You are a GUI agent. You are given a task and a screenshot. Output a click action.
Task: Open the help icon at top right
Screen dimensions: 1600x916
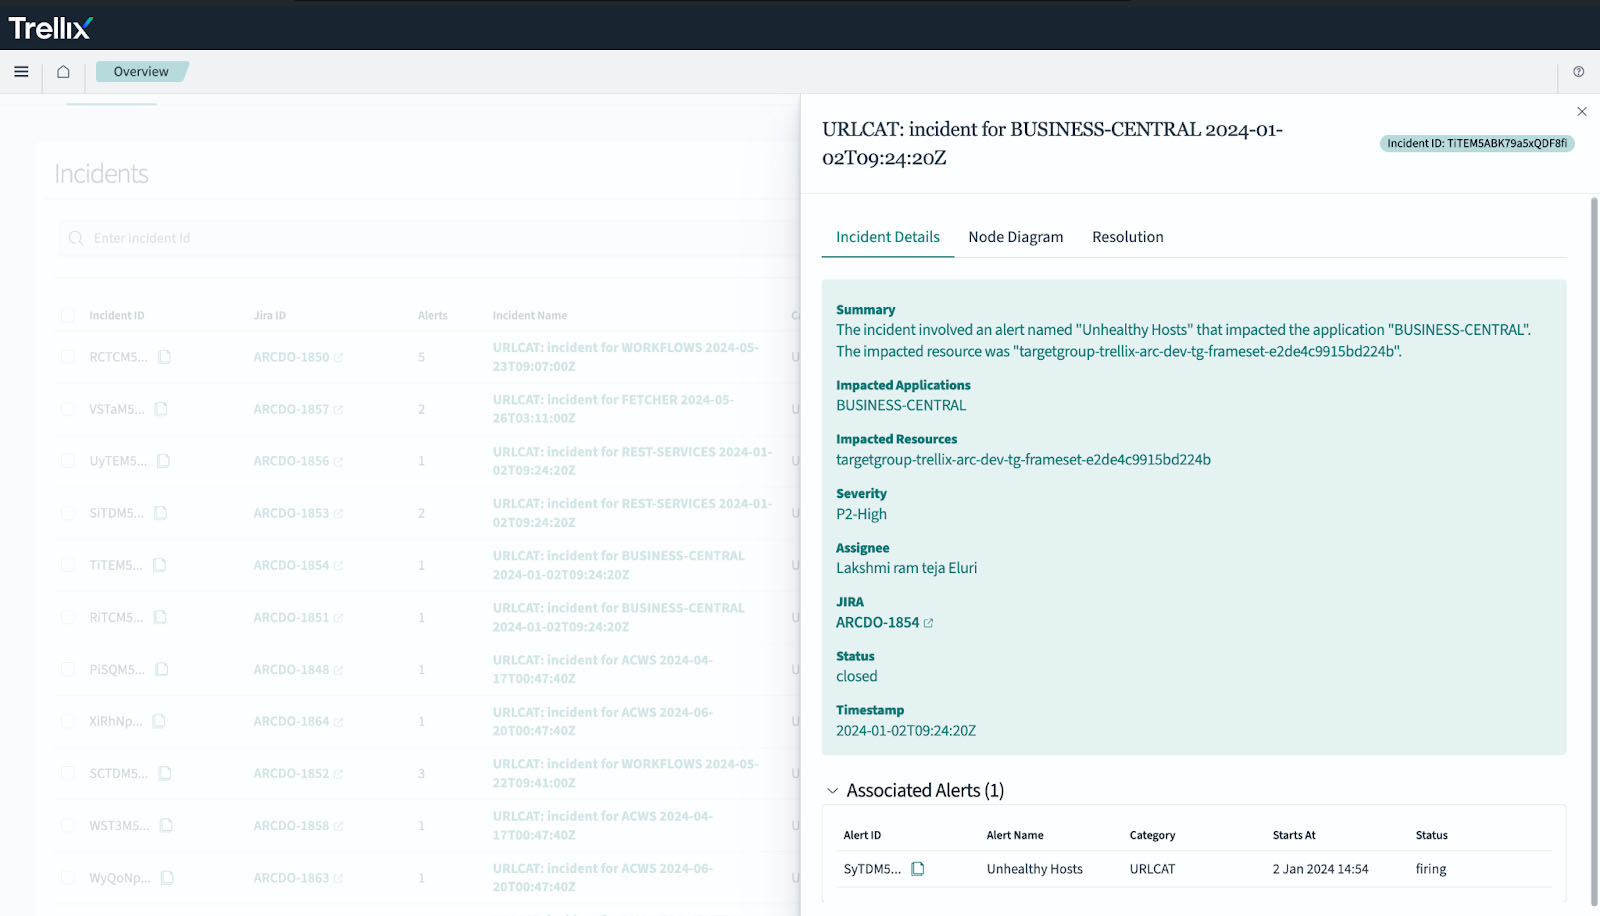[x=1578, y=72]
